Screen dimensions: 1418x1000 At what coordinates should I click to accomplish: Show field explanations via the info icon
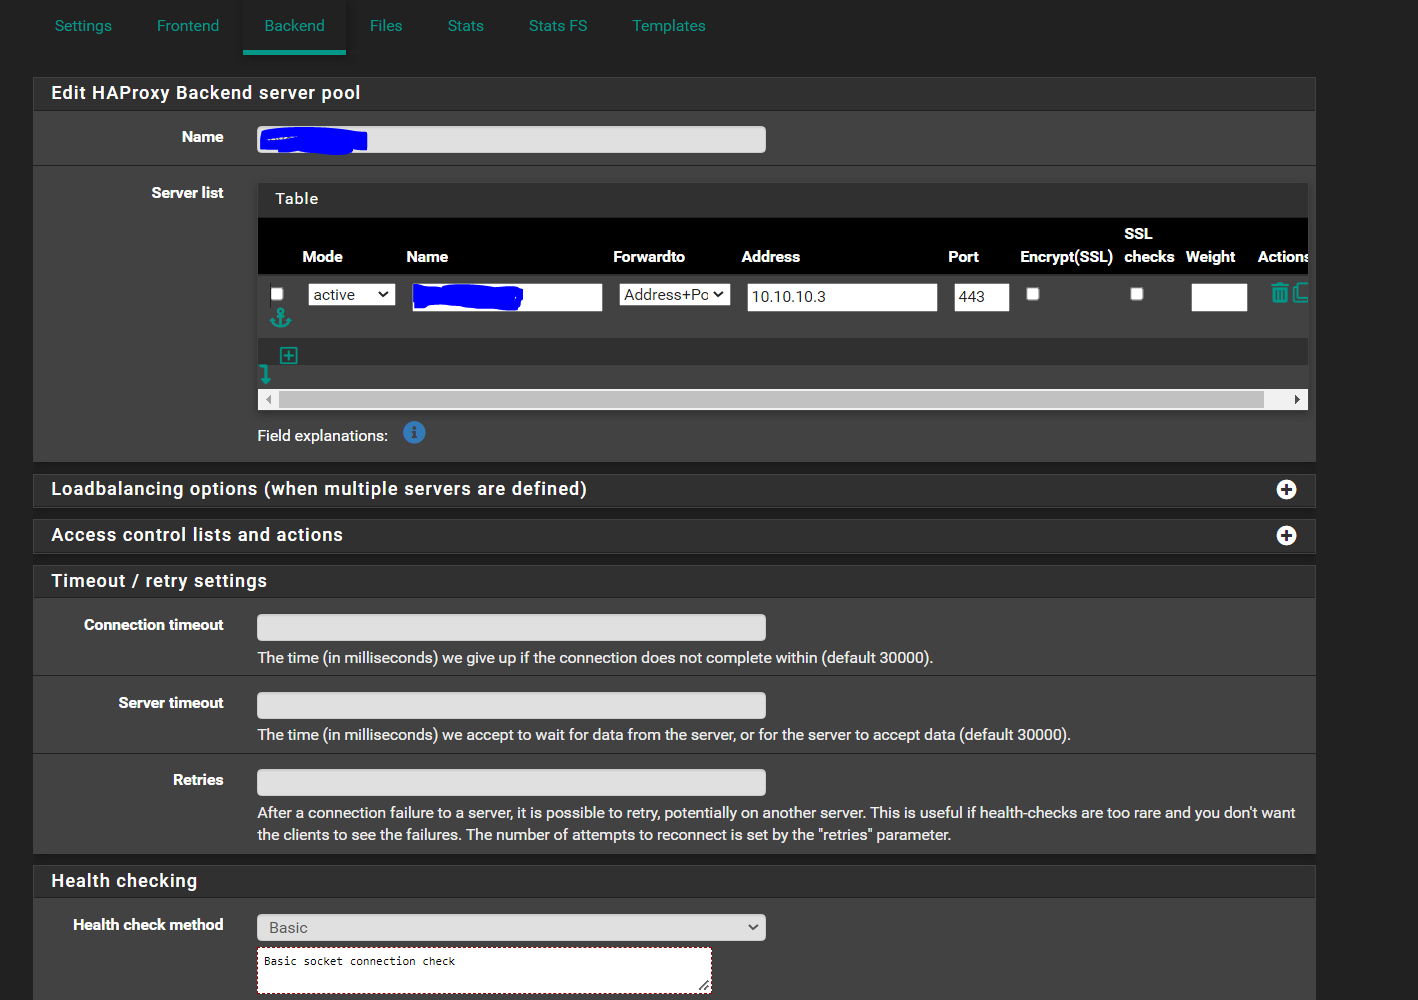pos(414,432)
